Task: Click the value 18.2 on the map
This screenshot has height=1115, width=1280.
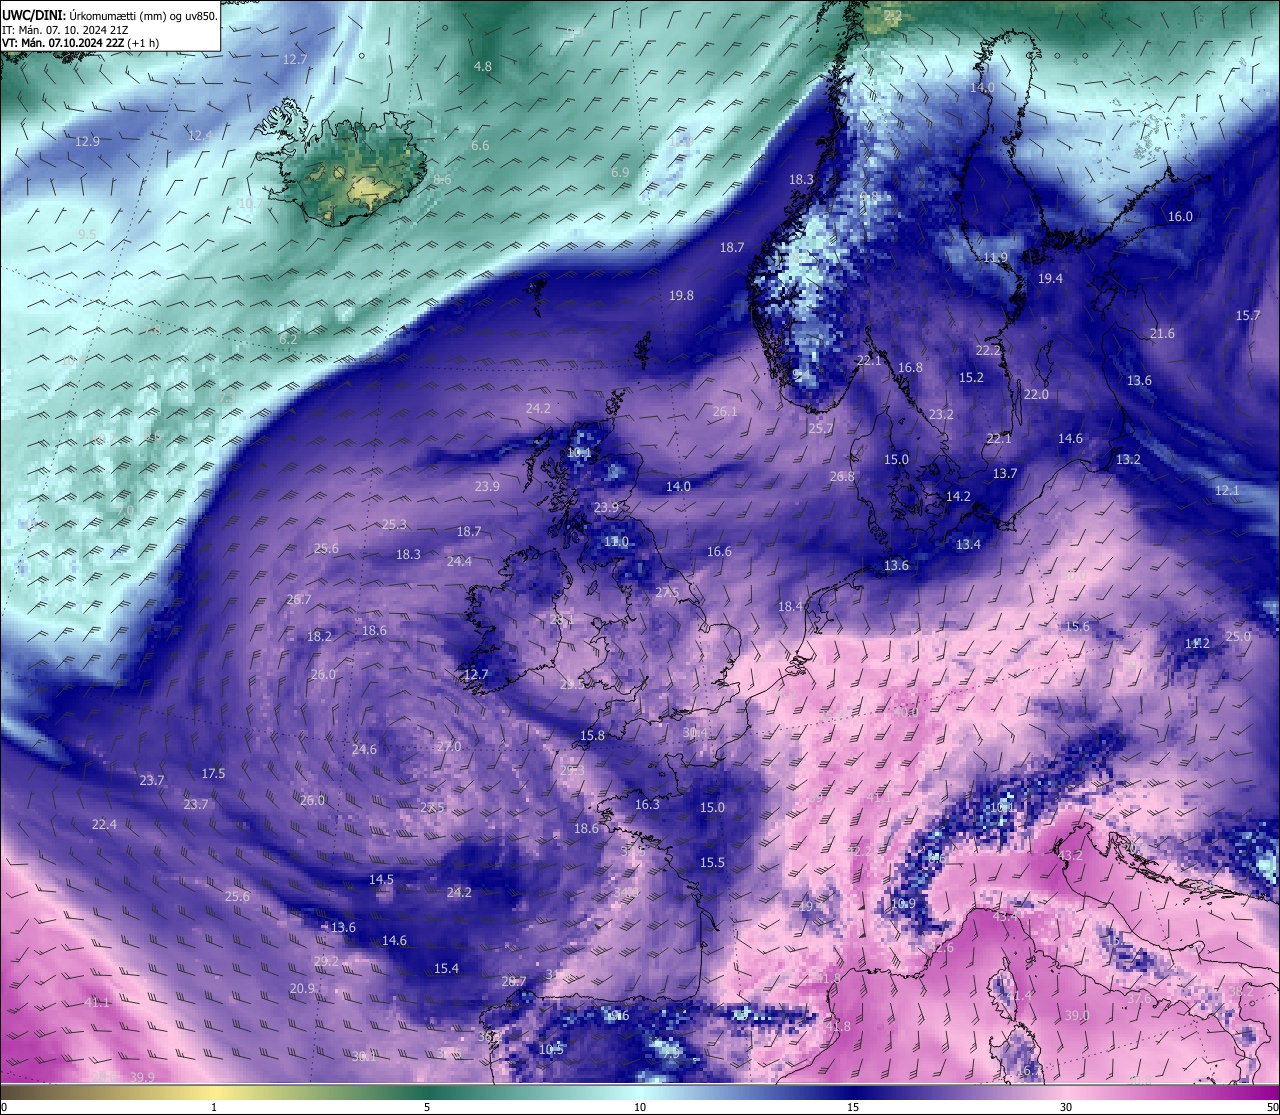Action: pyautogui.click(x=319, y=637)
